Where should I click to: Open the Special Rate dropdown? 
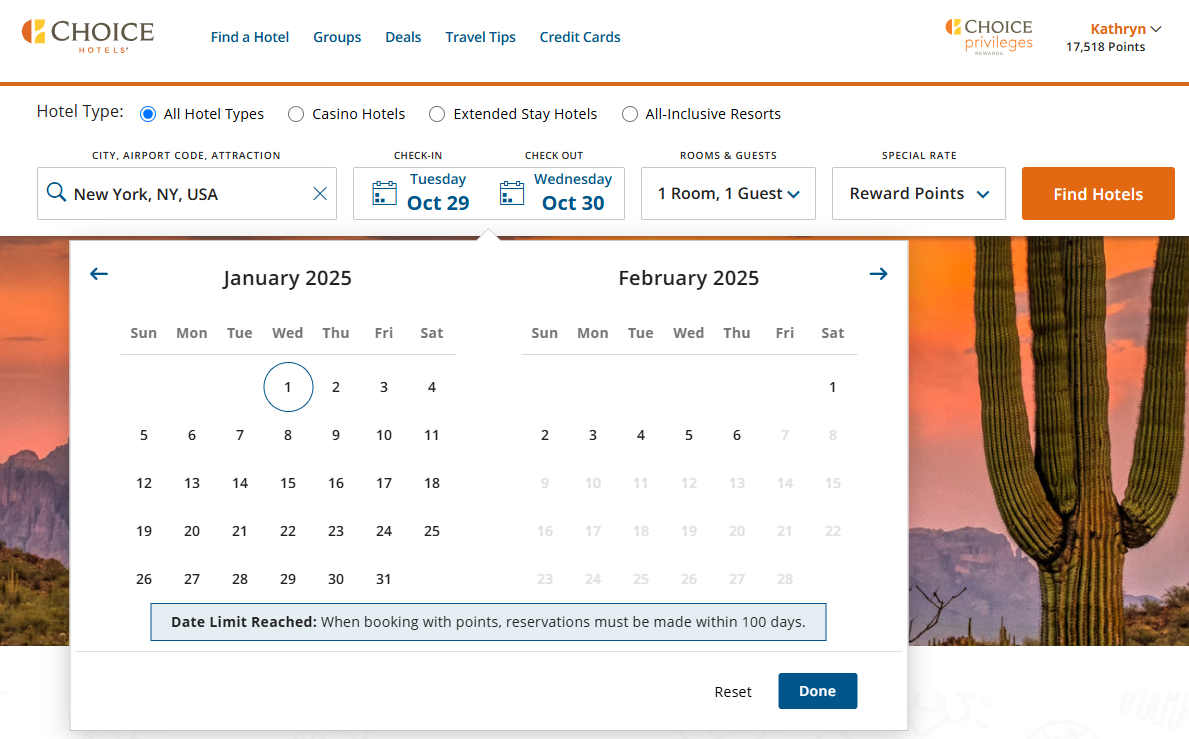tap(918, 193)
